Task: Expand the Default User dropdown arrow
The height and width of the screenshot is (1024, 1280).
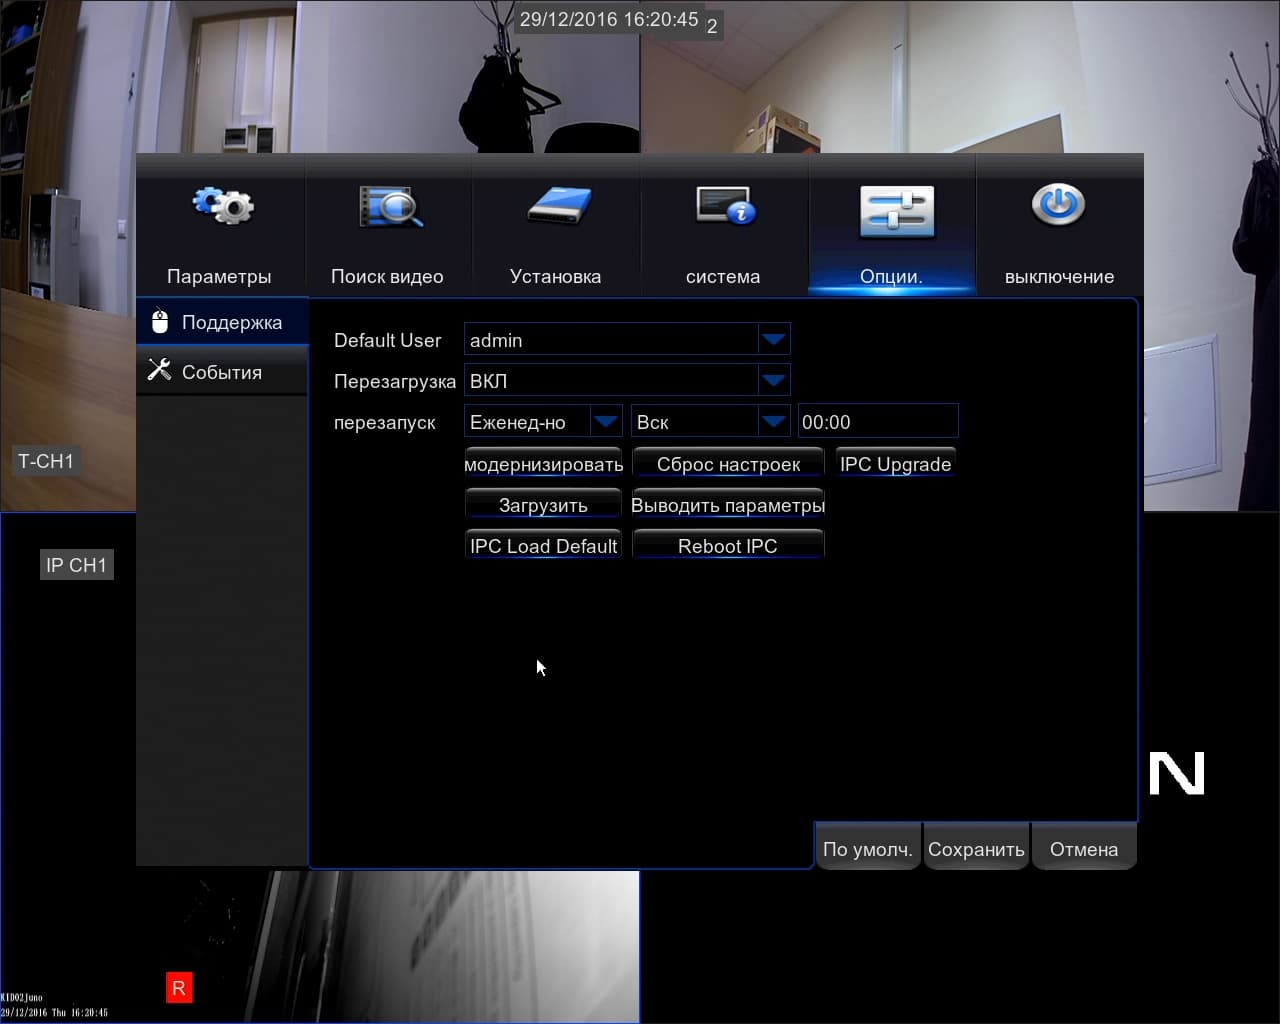Action: pyautogui.click(x=773, y=340)
